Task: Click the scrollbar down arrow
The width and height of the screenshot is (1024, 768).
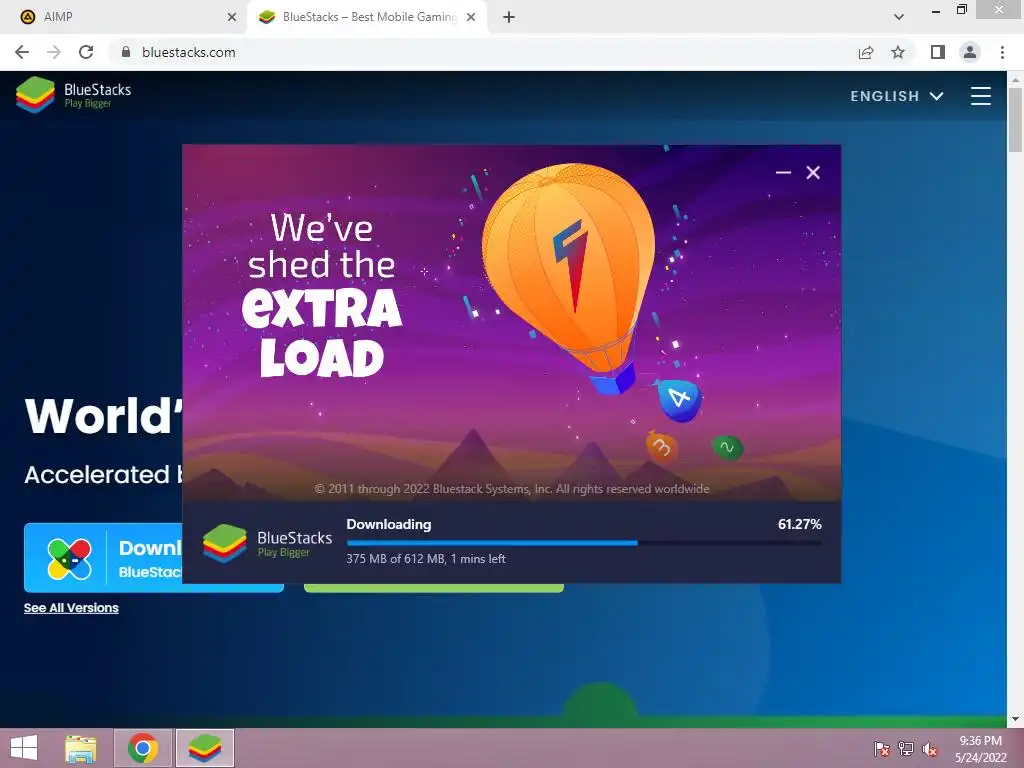Action: (1015, 719)
